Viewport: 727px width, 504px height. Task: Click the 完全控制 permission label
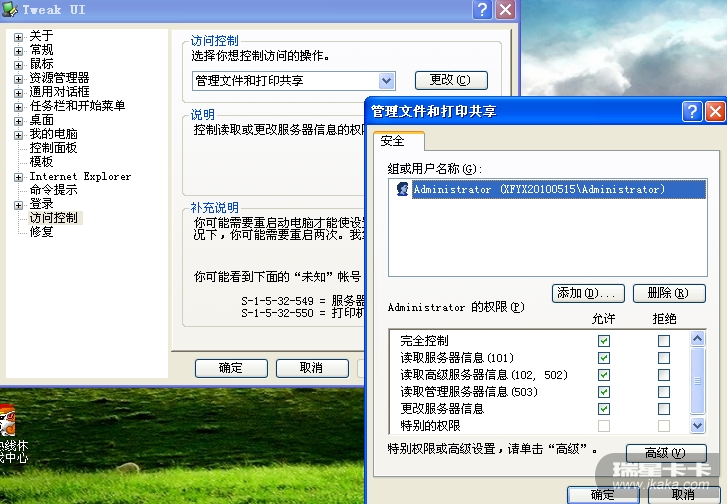(424, 341)
